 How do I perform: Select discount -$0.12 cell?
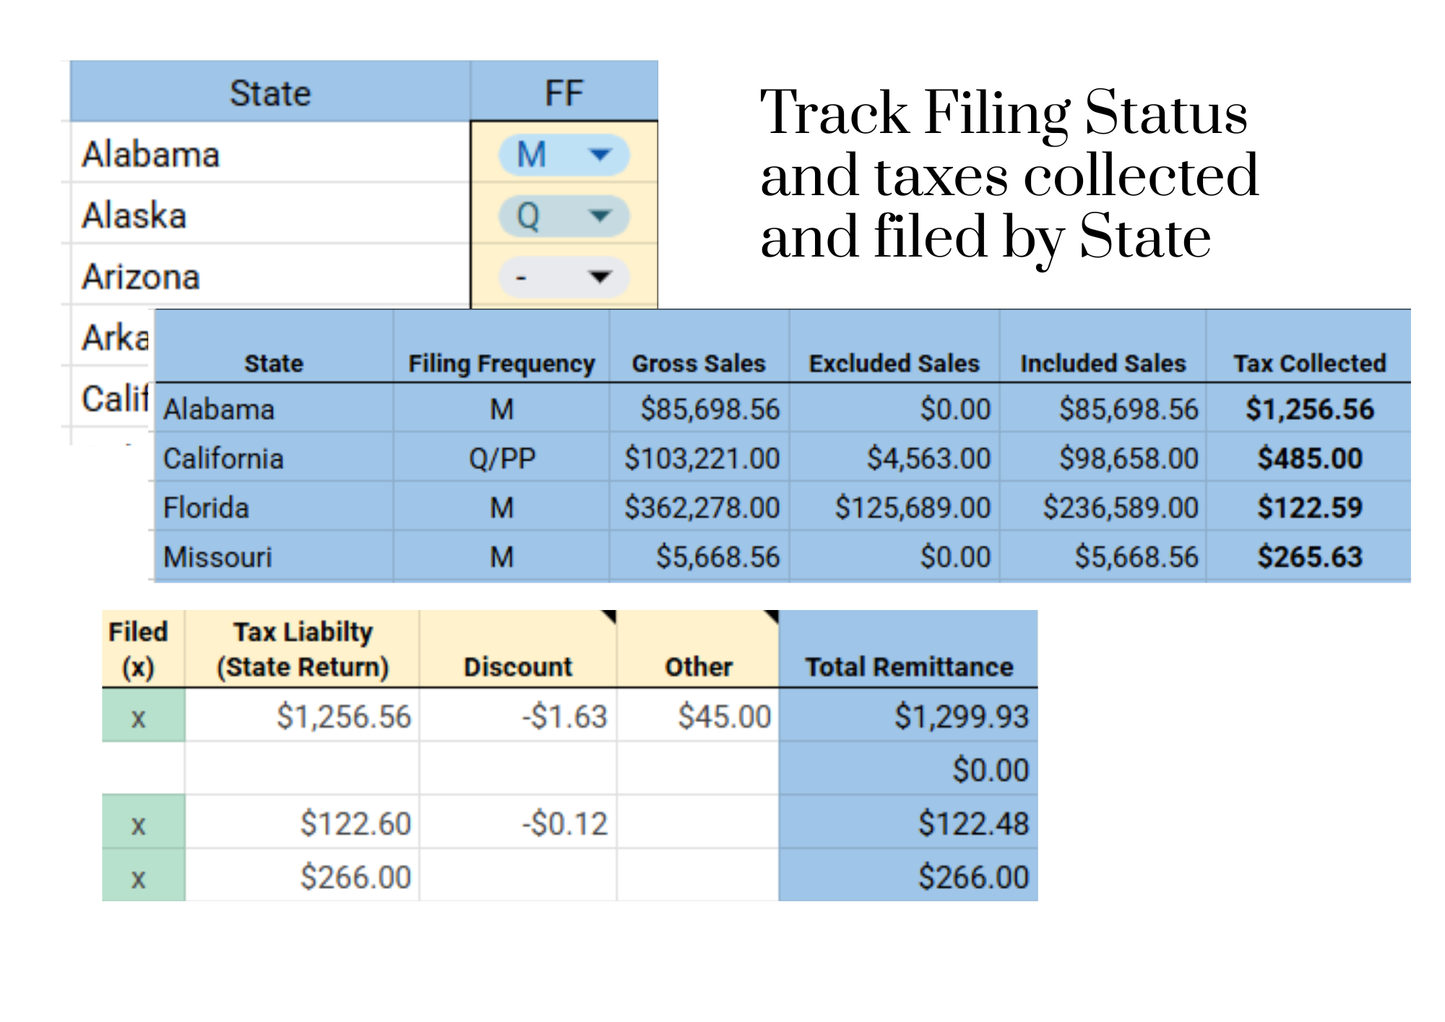click(x=518, y=823)
